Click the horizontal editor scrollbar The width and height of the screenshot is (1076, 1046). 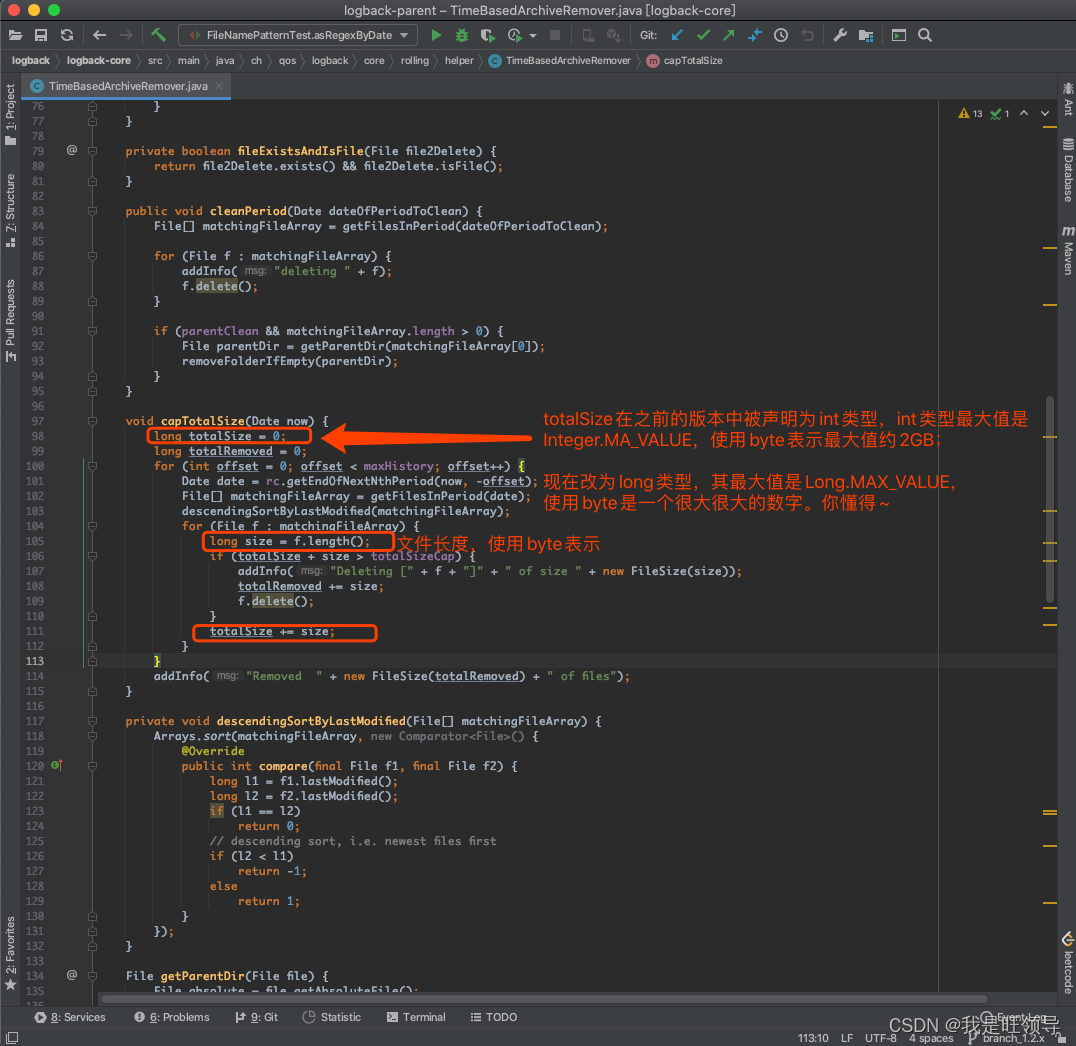(x=543, y=999)
